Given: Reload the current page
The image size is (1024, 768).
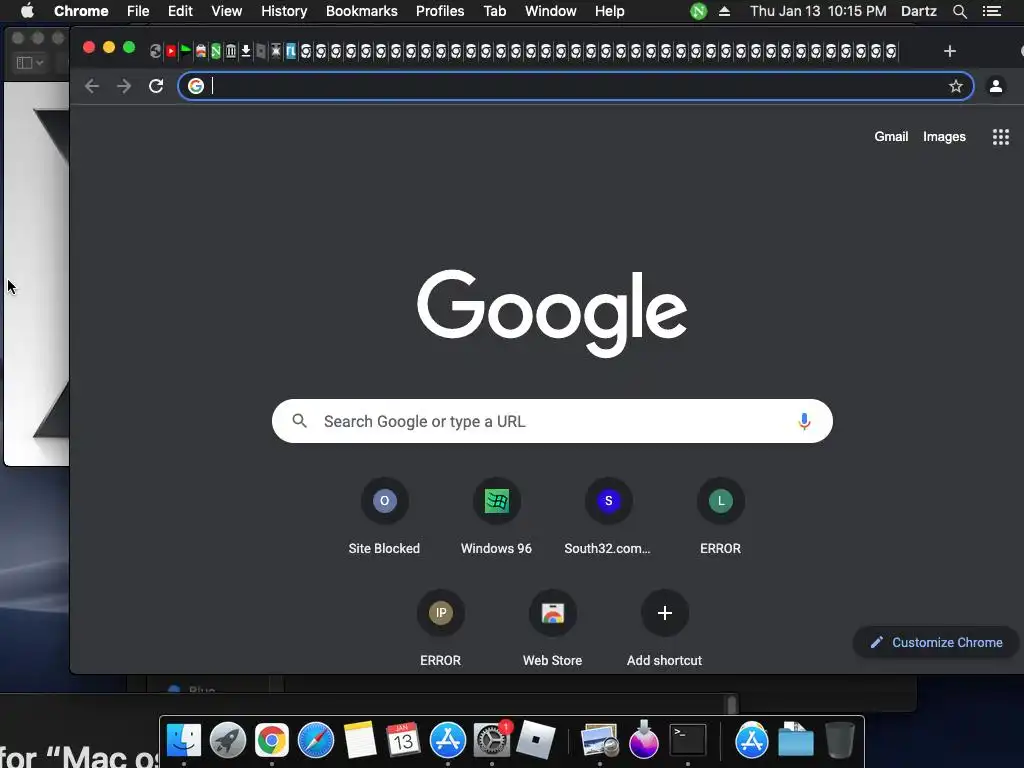Looking at the screenshot, I should [x=155, y=86].
